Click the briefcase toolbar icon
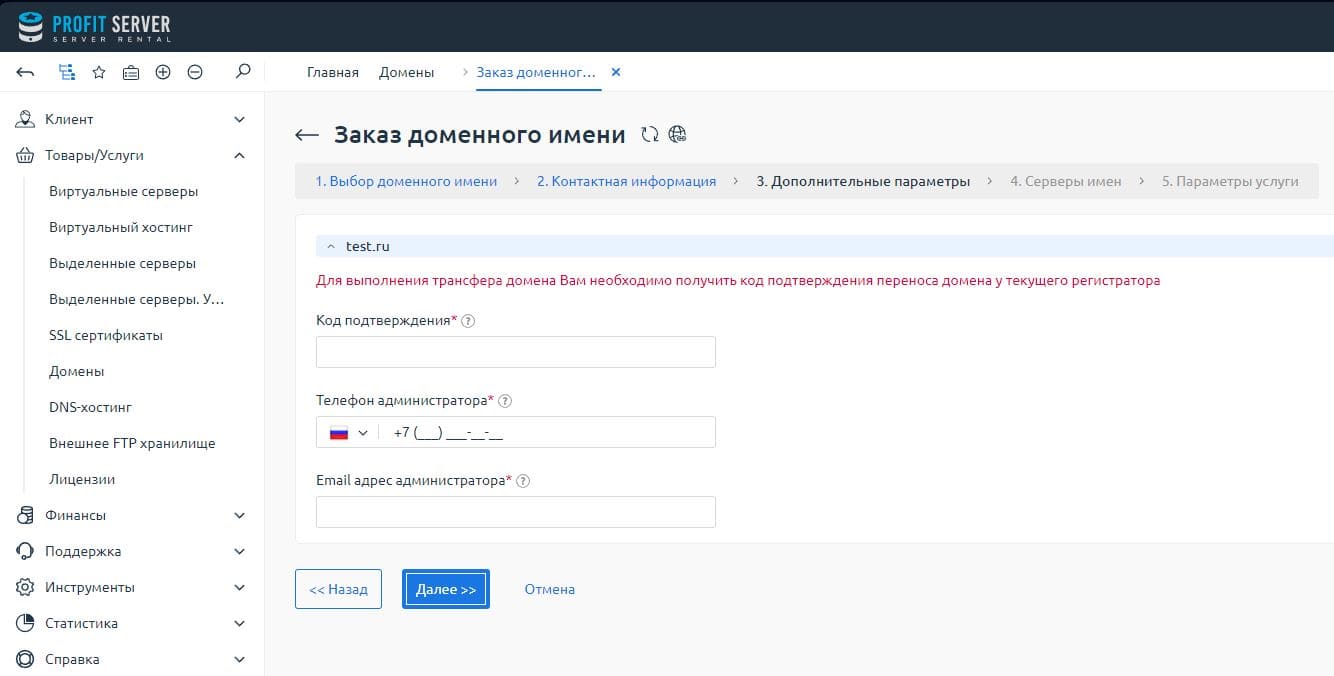The image size is (1334, 676). coord(131,72)
